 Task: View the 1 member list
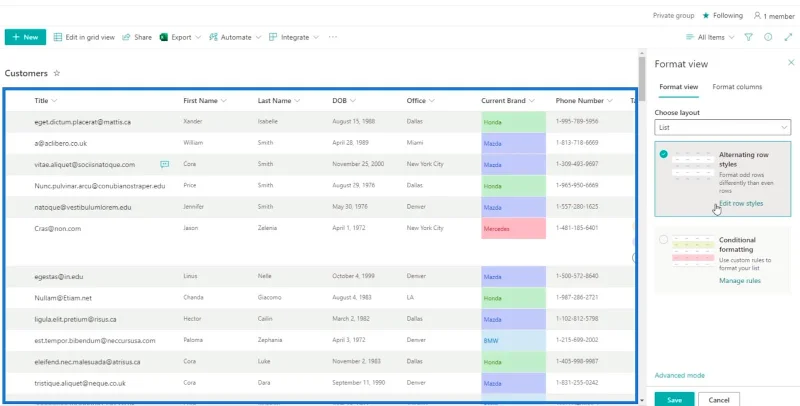tap(774, 16)
